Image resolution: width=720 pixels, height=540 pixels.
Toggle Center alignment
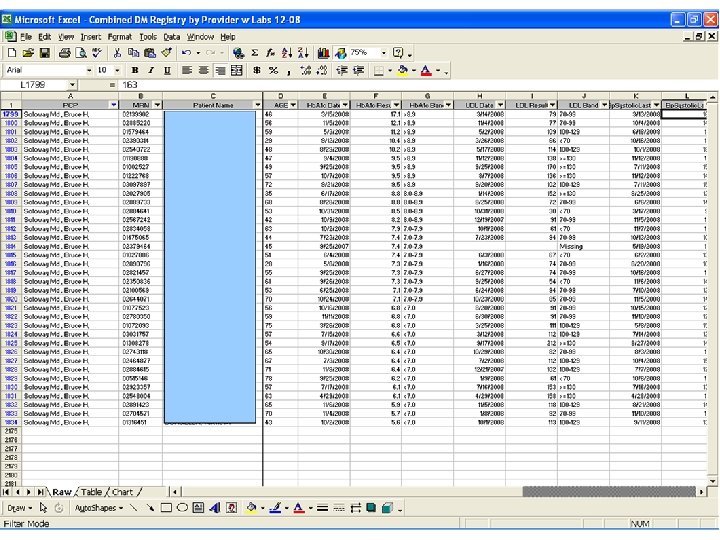(203, 70)
